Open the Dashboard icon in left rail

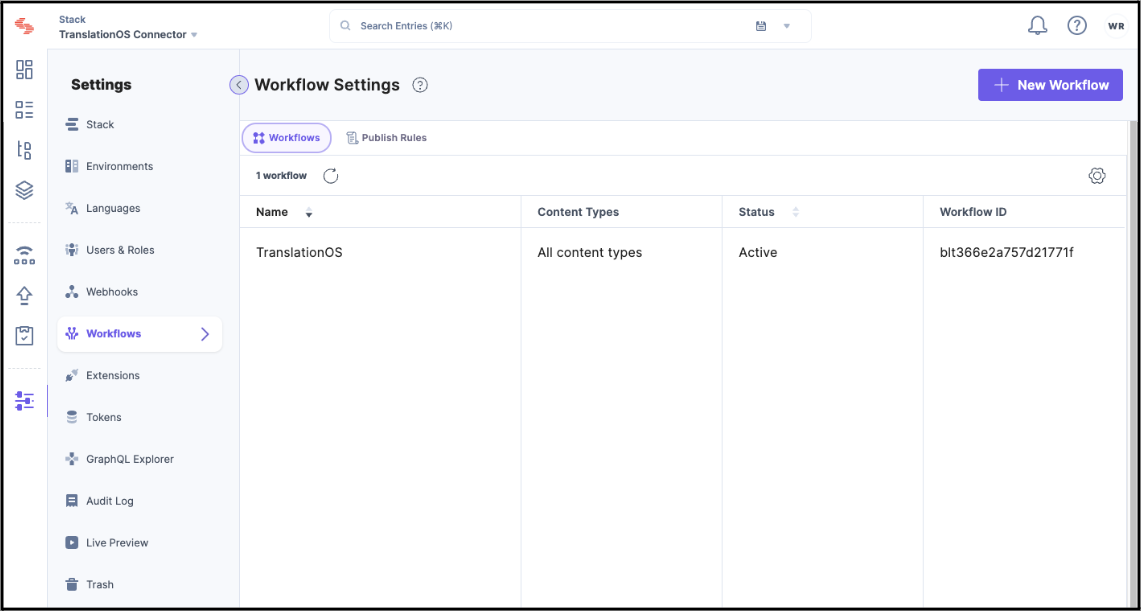(24, 69)
